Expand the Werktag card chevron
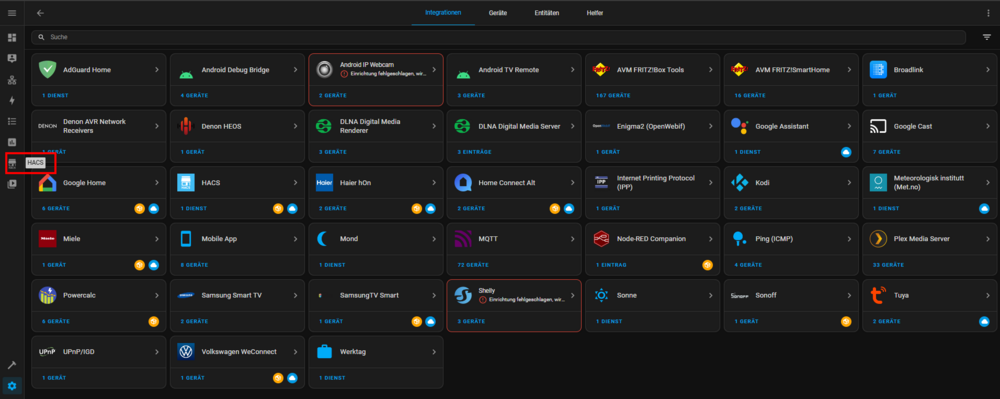The width and height of the screenshot is (1000, 399). click(x=434, y=352)
